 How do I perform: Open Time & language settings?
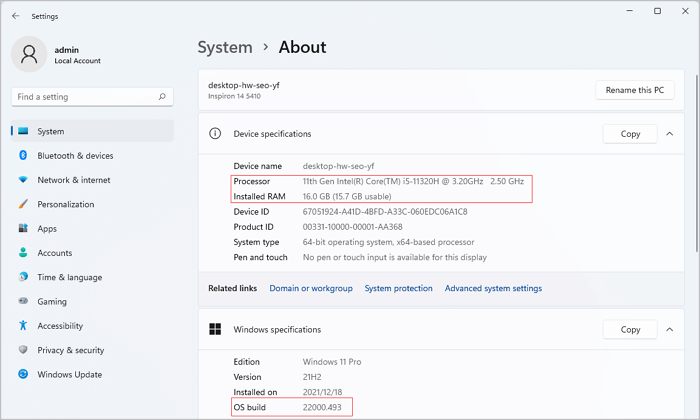click(x=69, y=277)
